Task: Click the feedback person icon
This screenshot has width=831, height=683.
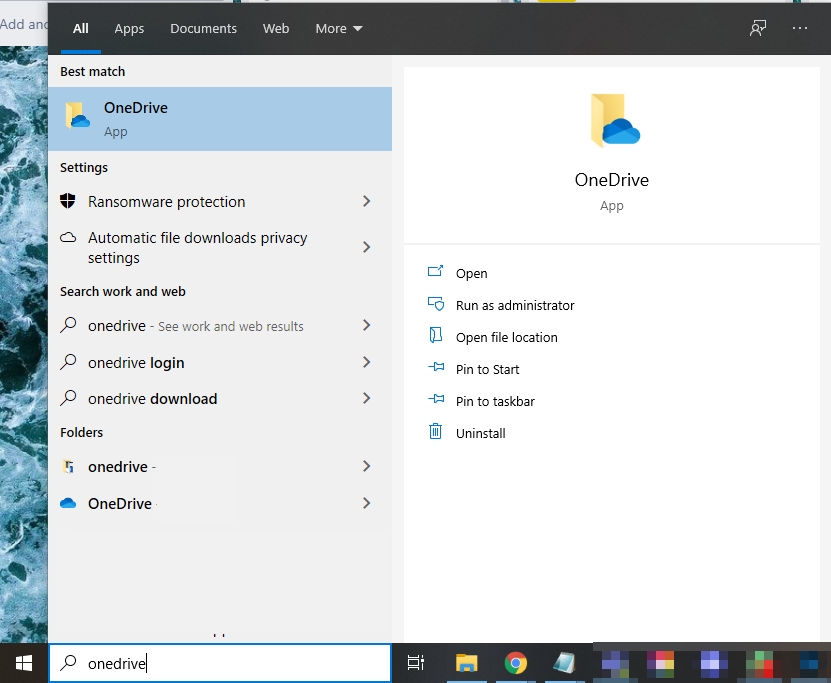Action: coord(758,28)
